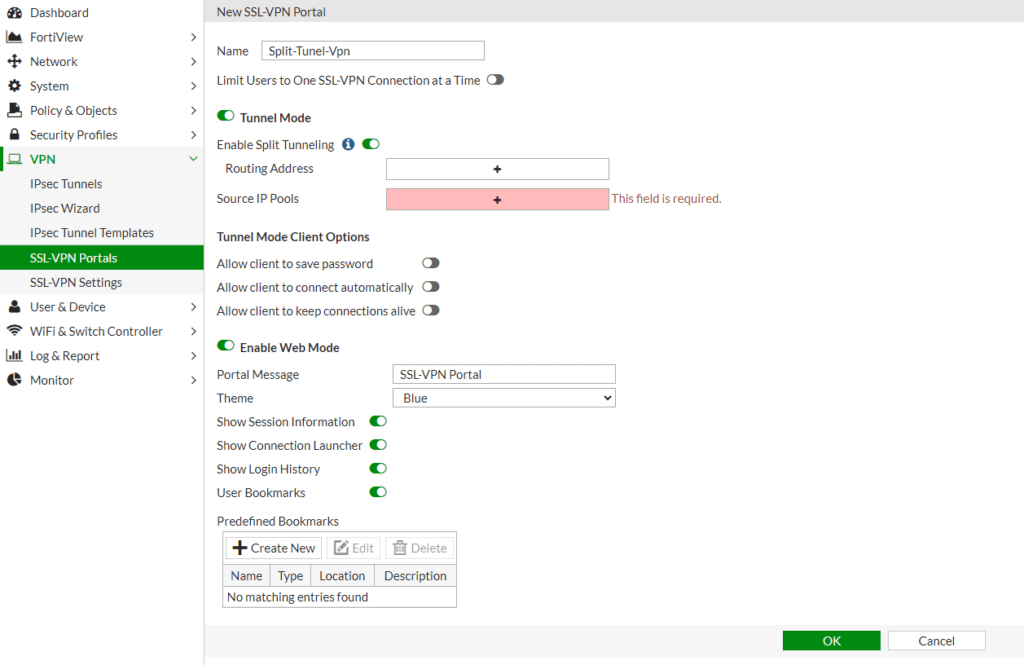Viewport: 1024px width, 665px height.
Task: Click the Name field containing Split-Tunel-Vpn
Action: 372,50
